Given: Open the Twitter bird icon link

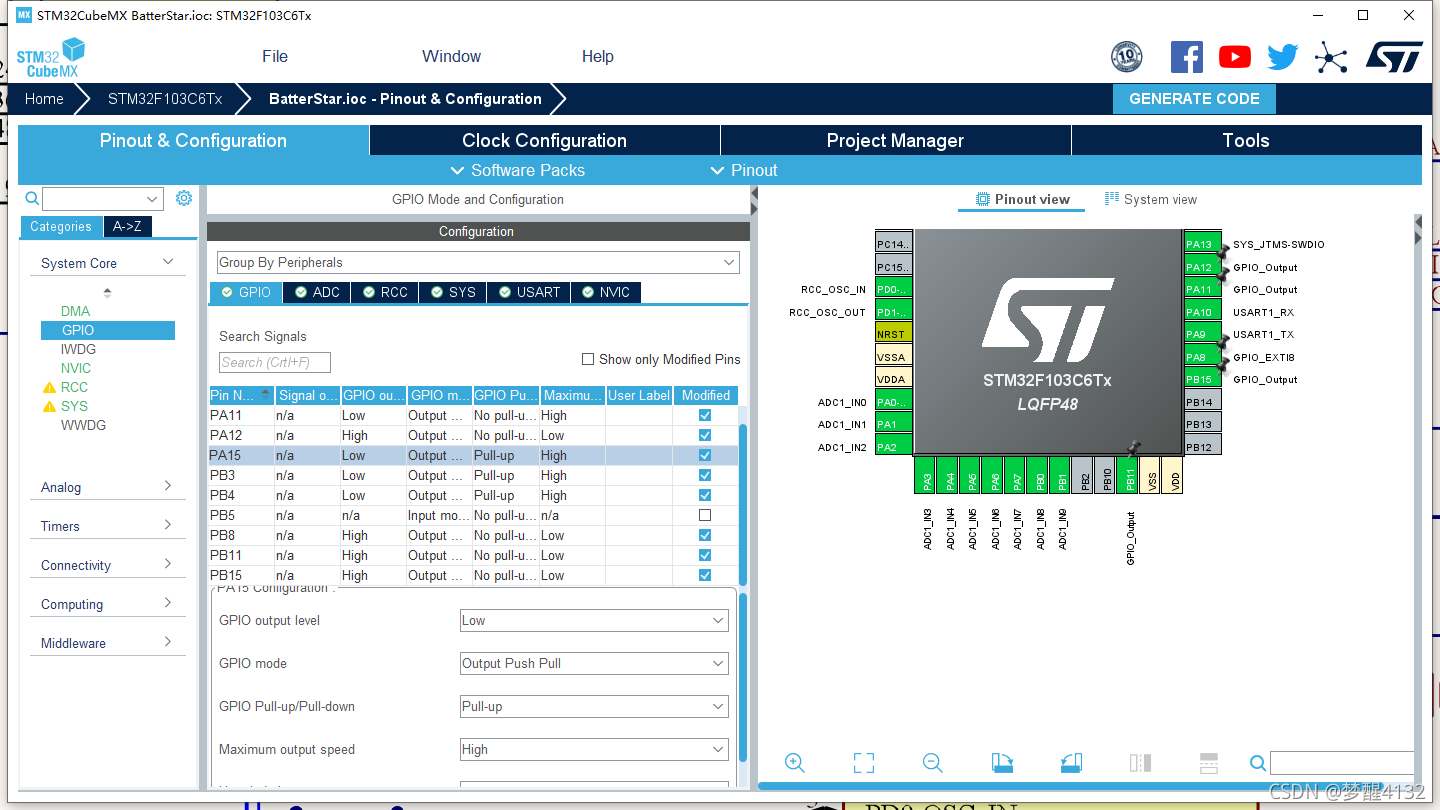Looking at the screenshot, I should pos(1283,57).
